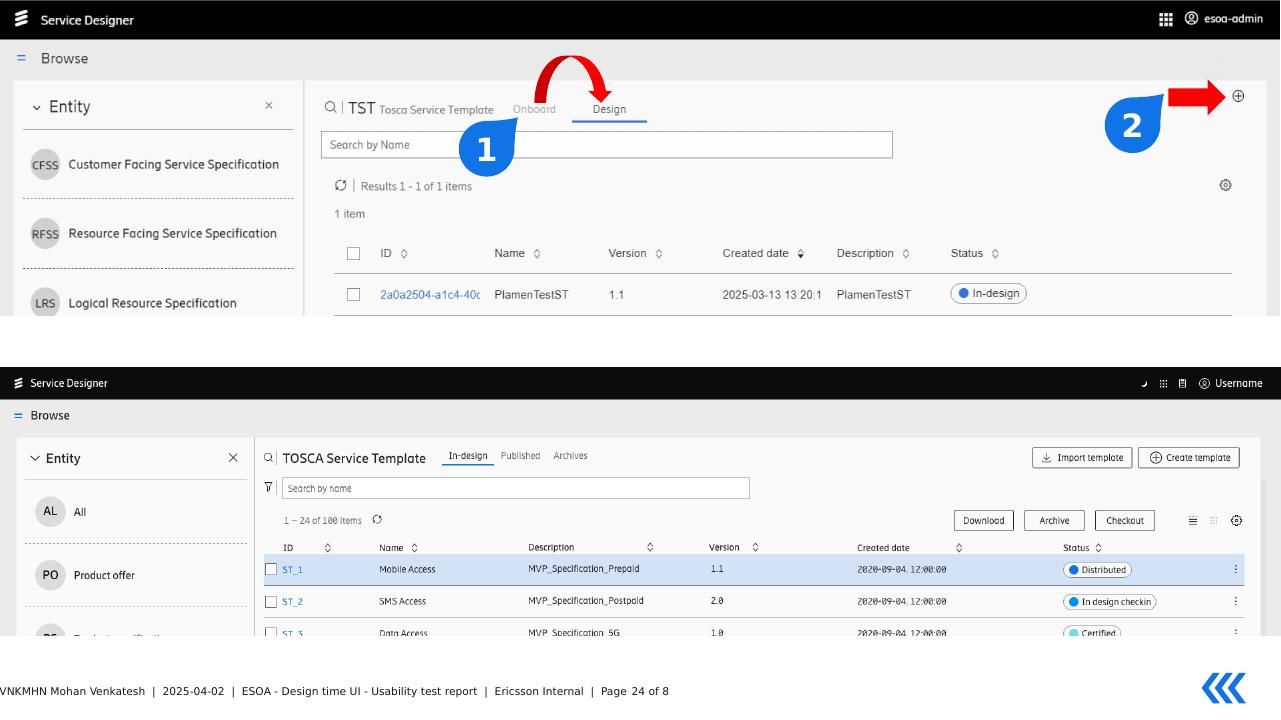Click the Ericsson logo in the Username screen
Screen dimensions: 1281x720
click(x=20, y=383)
